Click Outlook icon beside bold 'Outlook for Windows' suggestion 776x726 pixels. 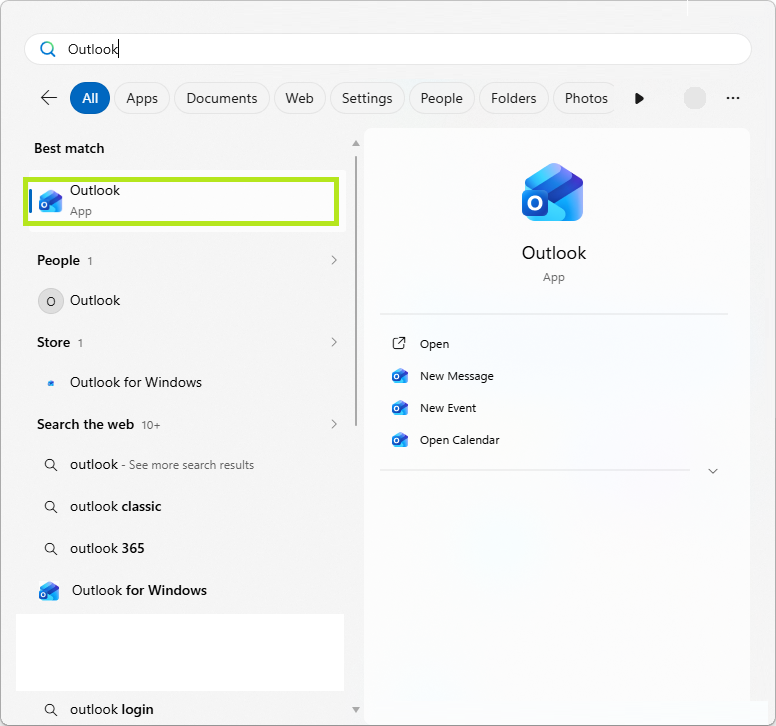pos(49,591)
